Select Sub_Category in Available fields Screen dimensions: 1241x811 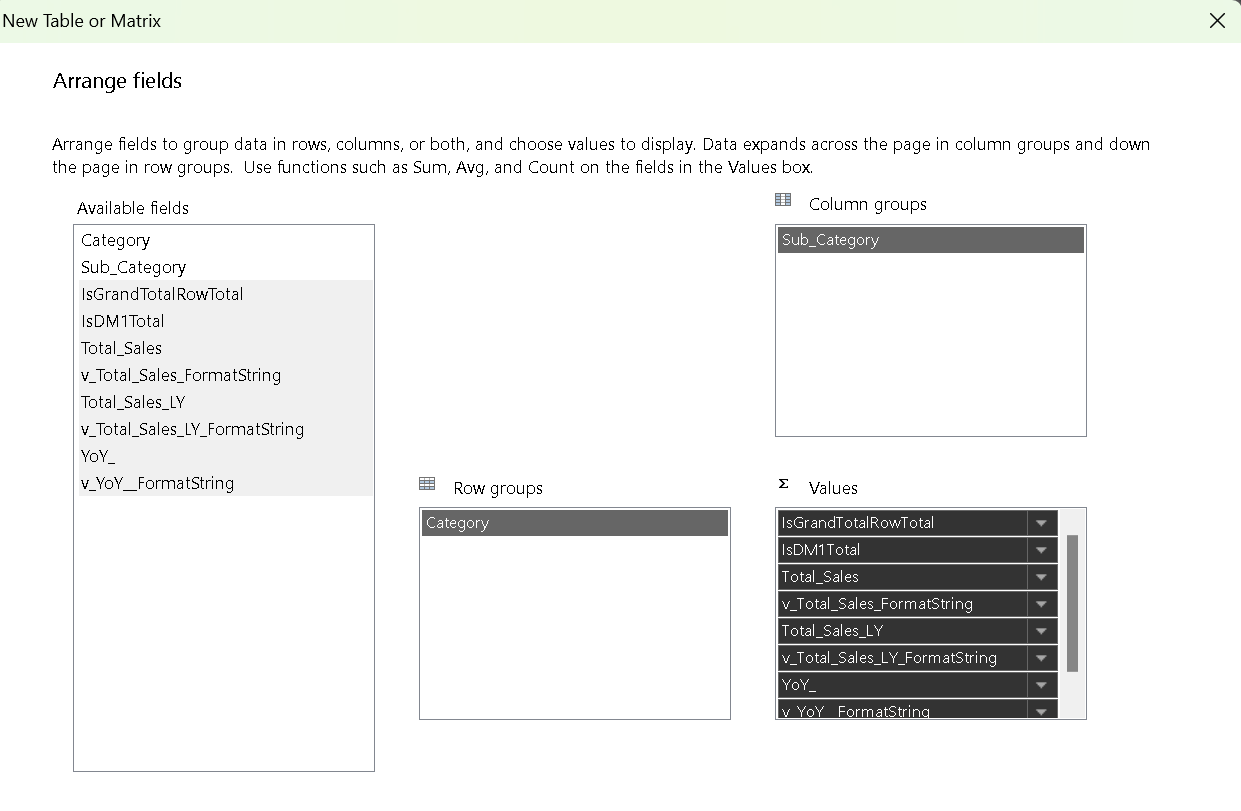(x=134, y=268)
